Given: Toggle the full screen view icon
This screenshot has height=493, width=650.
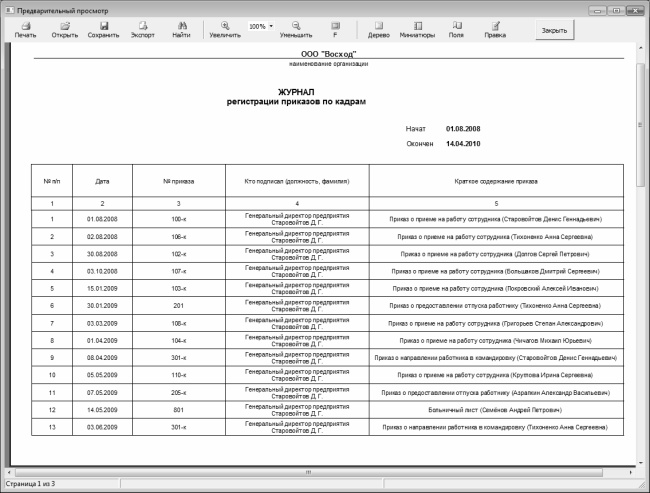Looking at the screenshot, I should point(335,28).
